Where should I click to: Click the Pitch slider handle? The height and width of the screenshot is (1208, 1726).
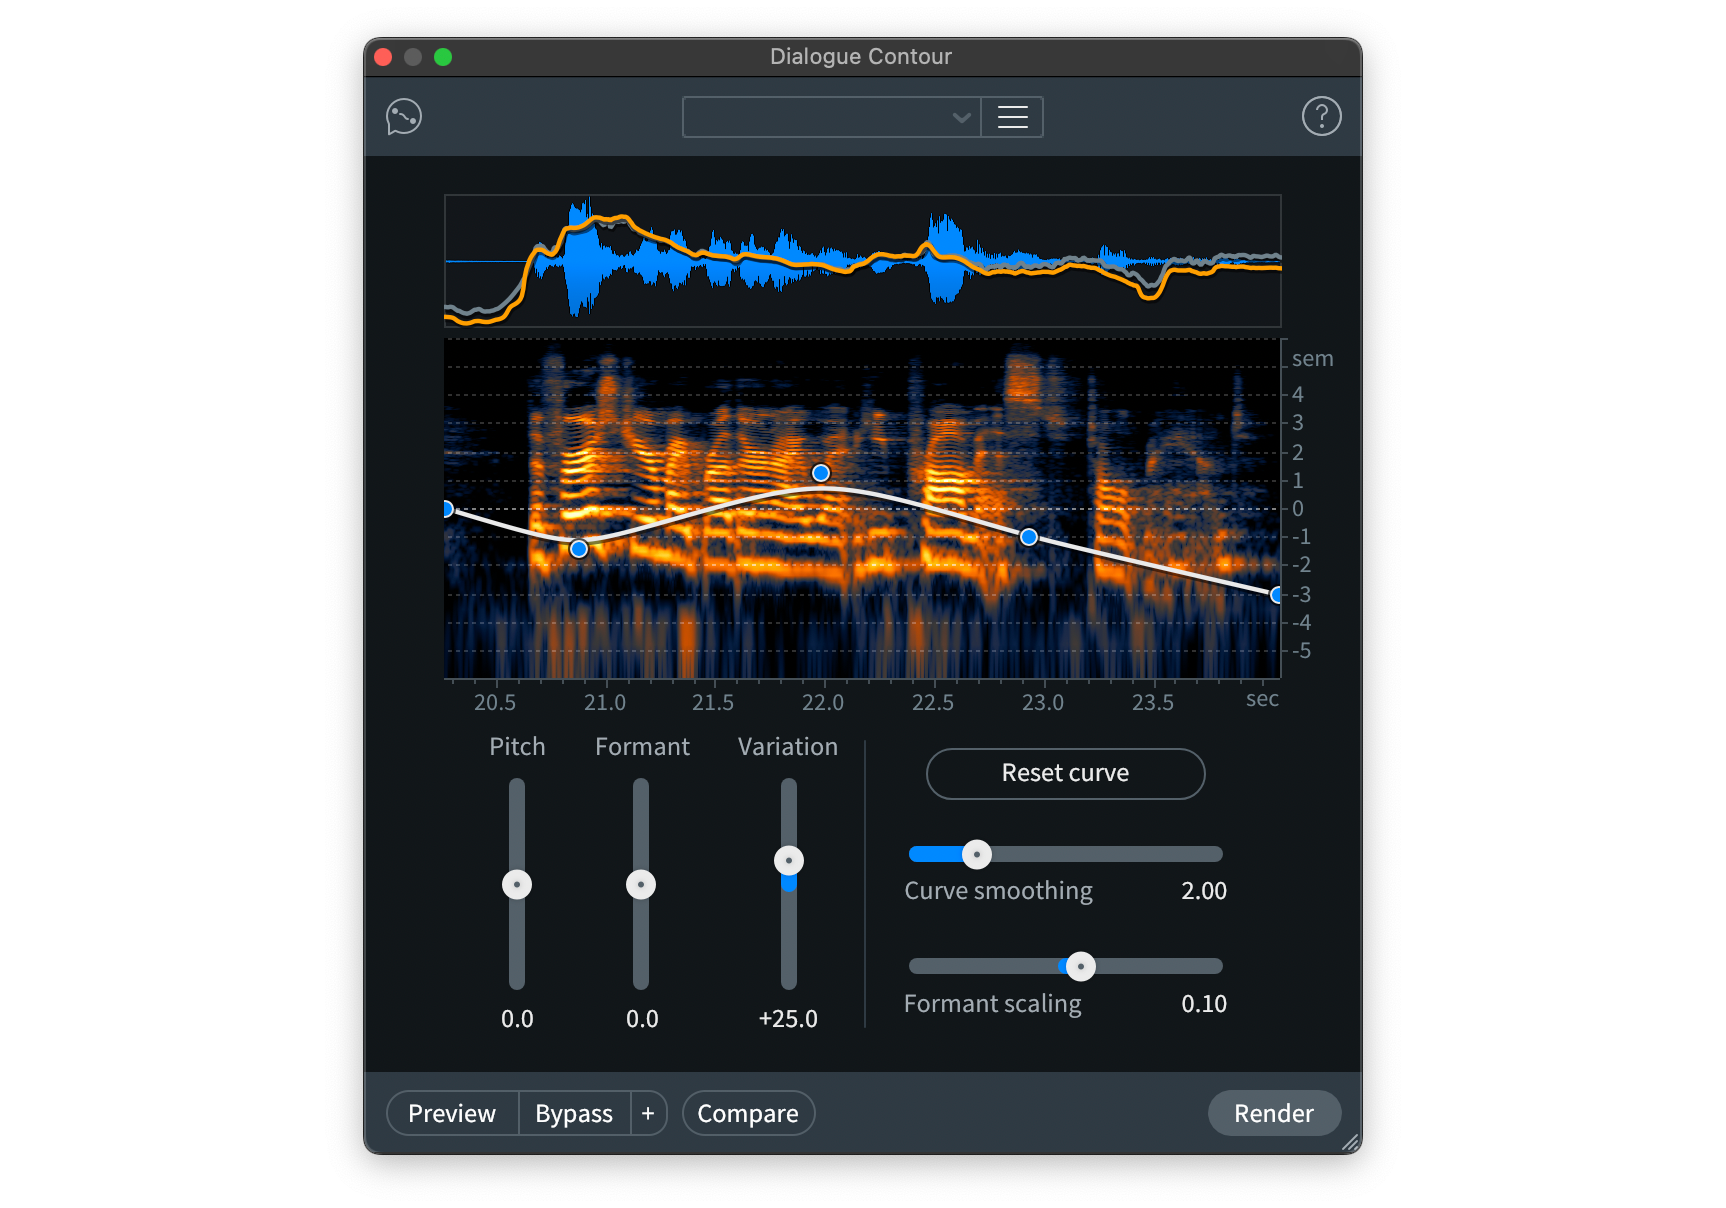click(x=517, y=885)
